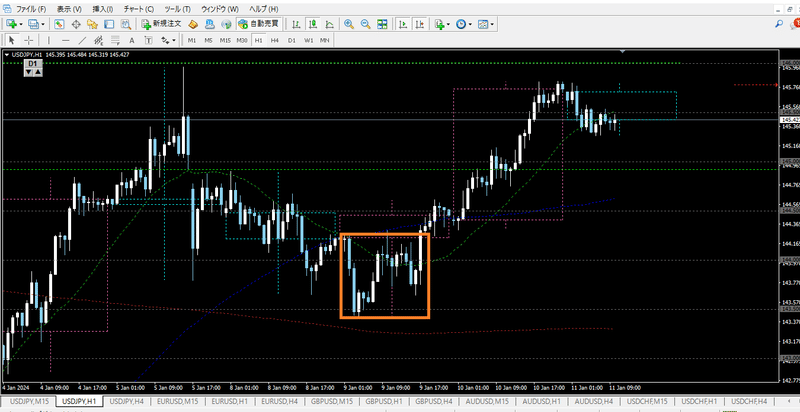Image resolution: width=800 pixels, height=412 pixels.
Task: Open the MetaEditor book icon
Action: coord(193,24)
